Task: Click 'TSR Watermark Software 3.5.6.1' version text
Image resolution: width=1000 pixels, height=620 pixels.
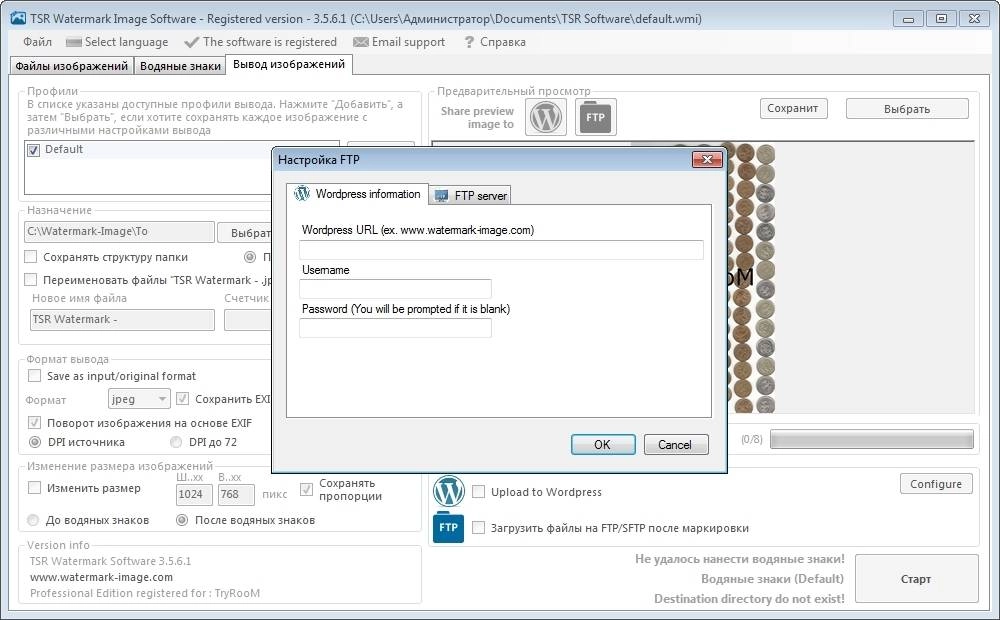Action: coord(110,561)
